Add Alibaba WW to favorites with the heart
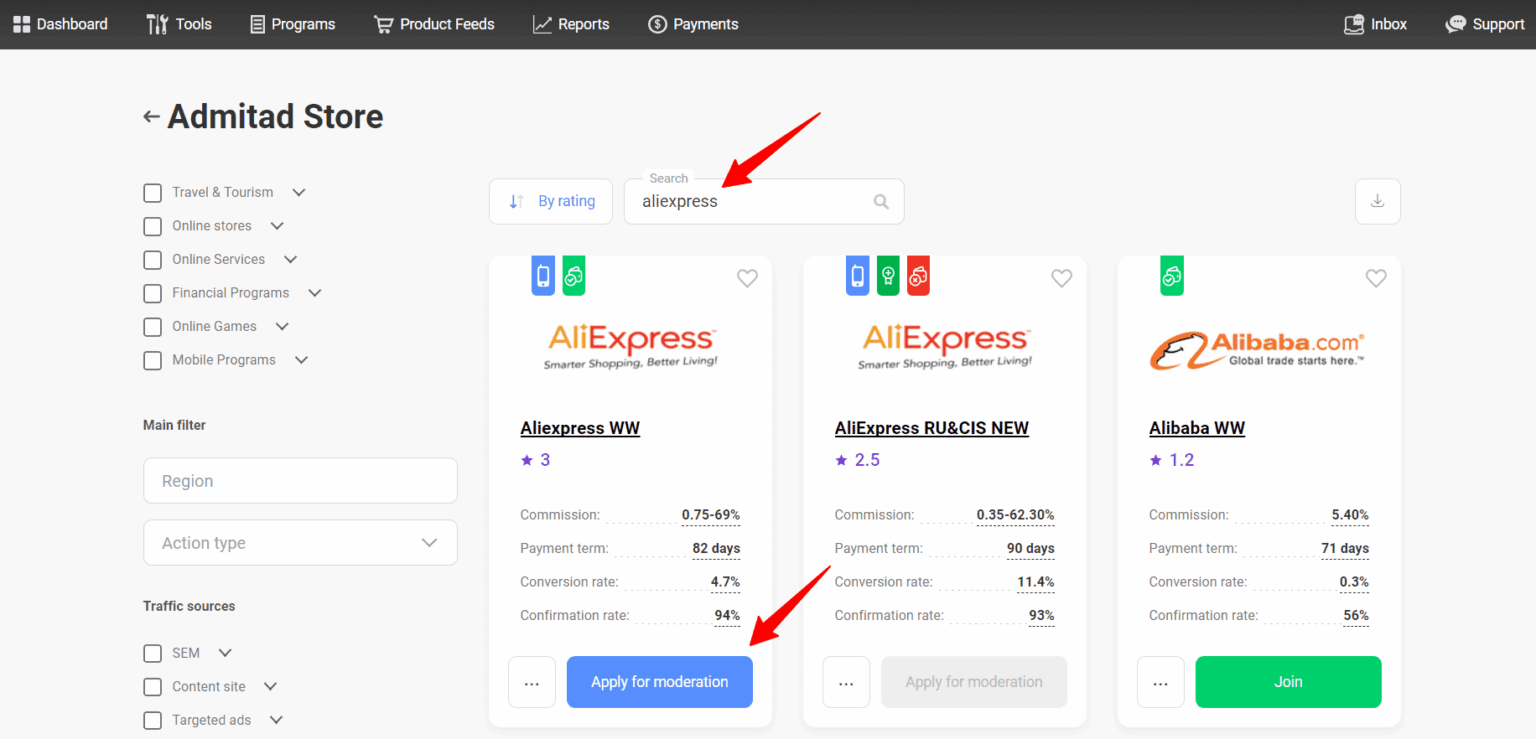 tap(1375, 278)
